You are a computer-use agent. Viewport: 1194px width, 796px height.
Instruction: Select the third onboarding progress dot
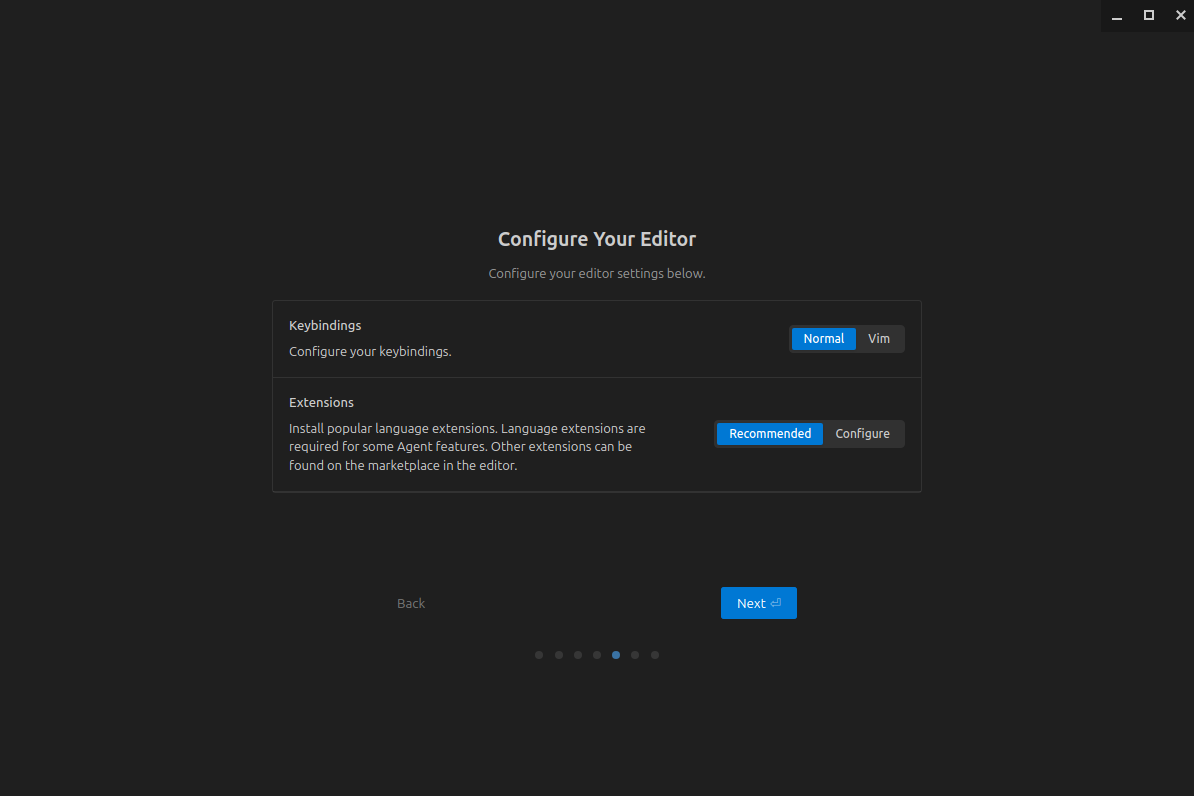(578, 655)
